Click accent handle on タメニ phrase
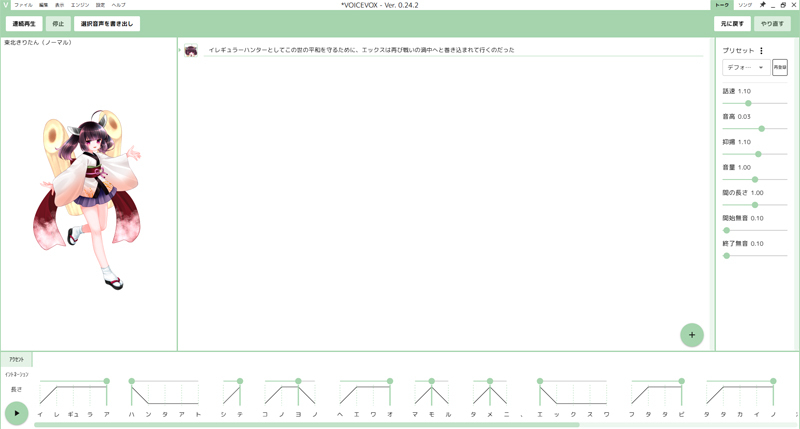 click(490, 381)
